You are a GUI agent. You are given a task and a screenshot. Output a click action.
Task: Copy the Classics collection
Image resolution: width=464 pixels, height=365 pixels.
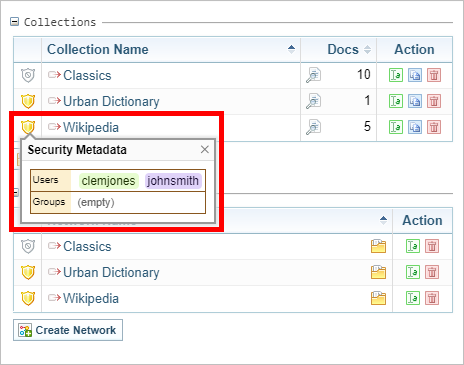pyautogui.click(x=415, y=75)
